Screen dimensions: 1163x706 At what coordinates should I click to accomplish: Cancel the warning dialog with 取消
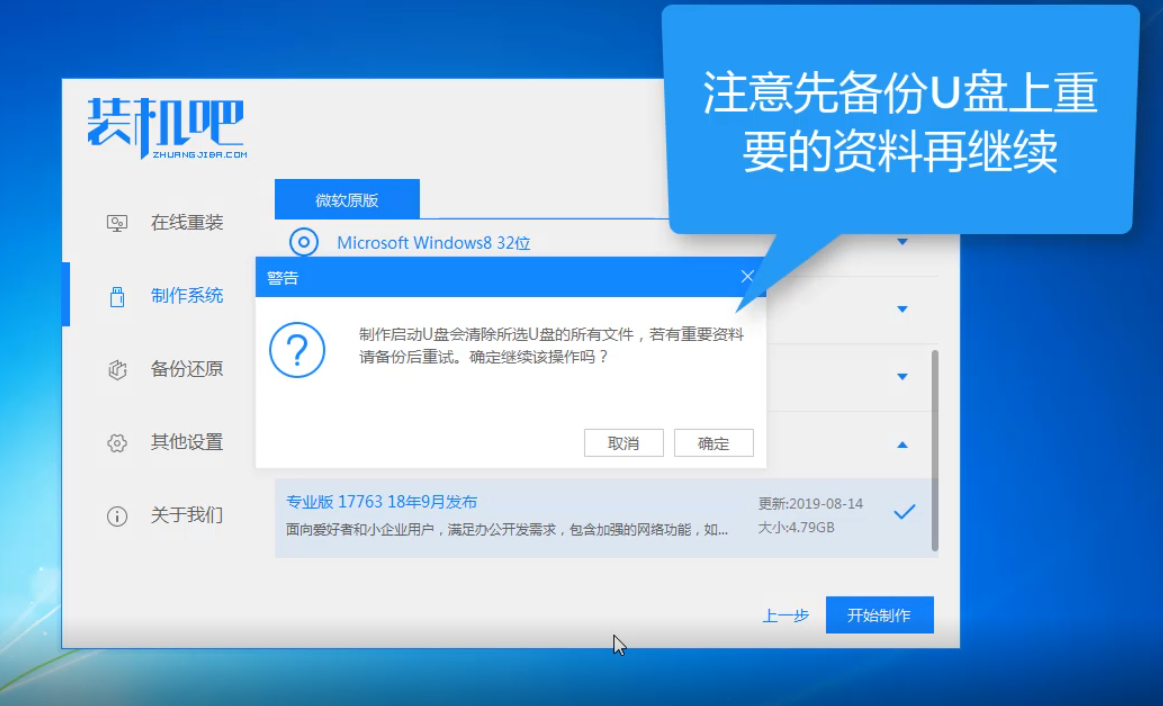[623, 442]
